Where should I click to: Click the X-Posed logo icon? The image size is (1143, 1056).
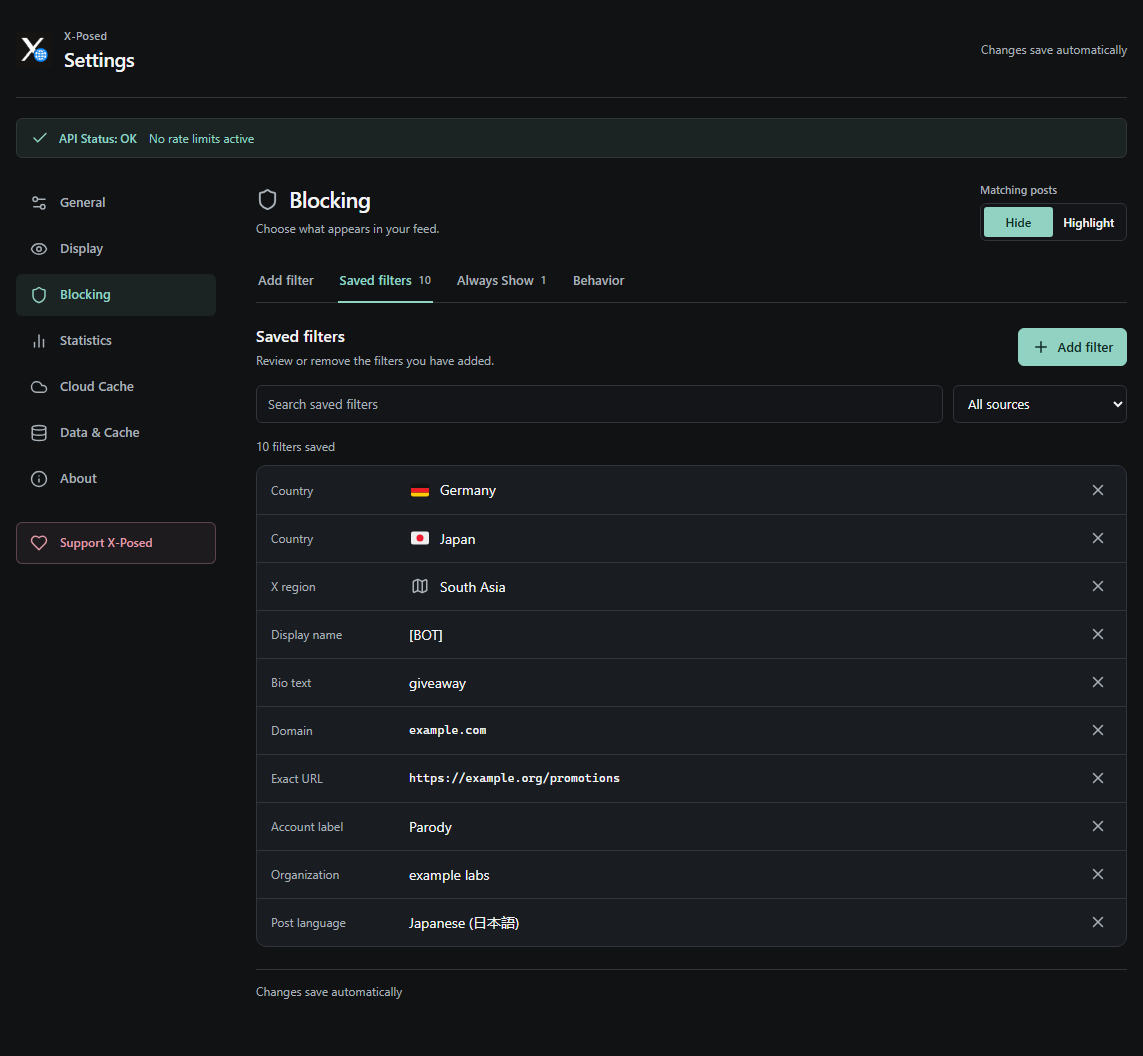34,50
